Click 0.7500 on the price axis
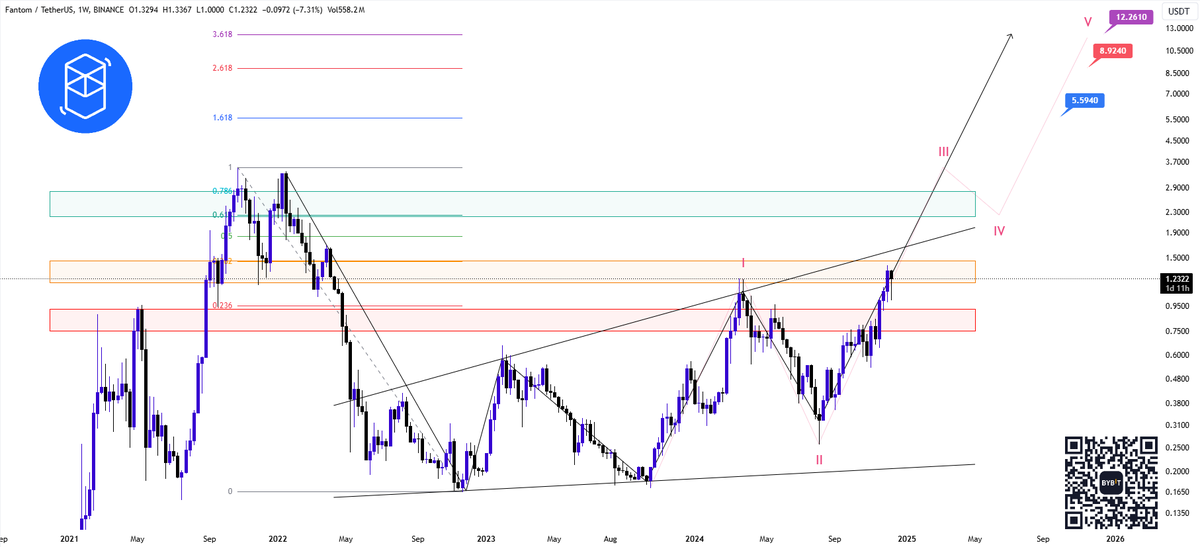Image resolution: width=1200 pixels, height=547 pixels. point(1180,330)
